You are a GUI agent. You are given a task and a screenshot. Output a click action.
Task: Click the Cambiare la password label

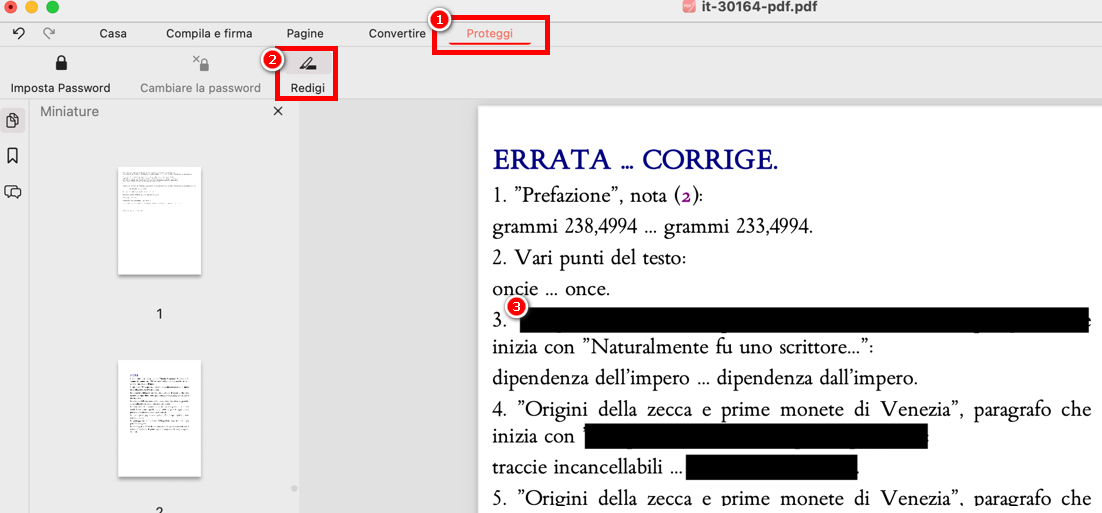(200, 89)
